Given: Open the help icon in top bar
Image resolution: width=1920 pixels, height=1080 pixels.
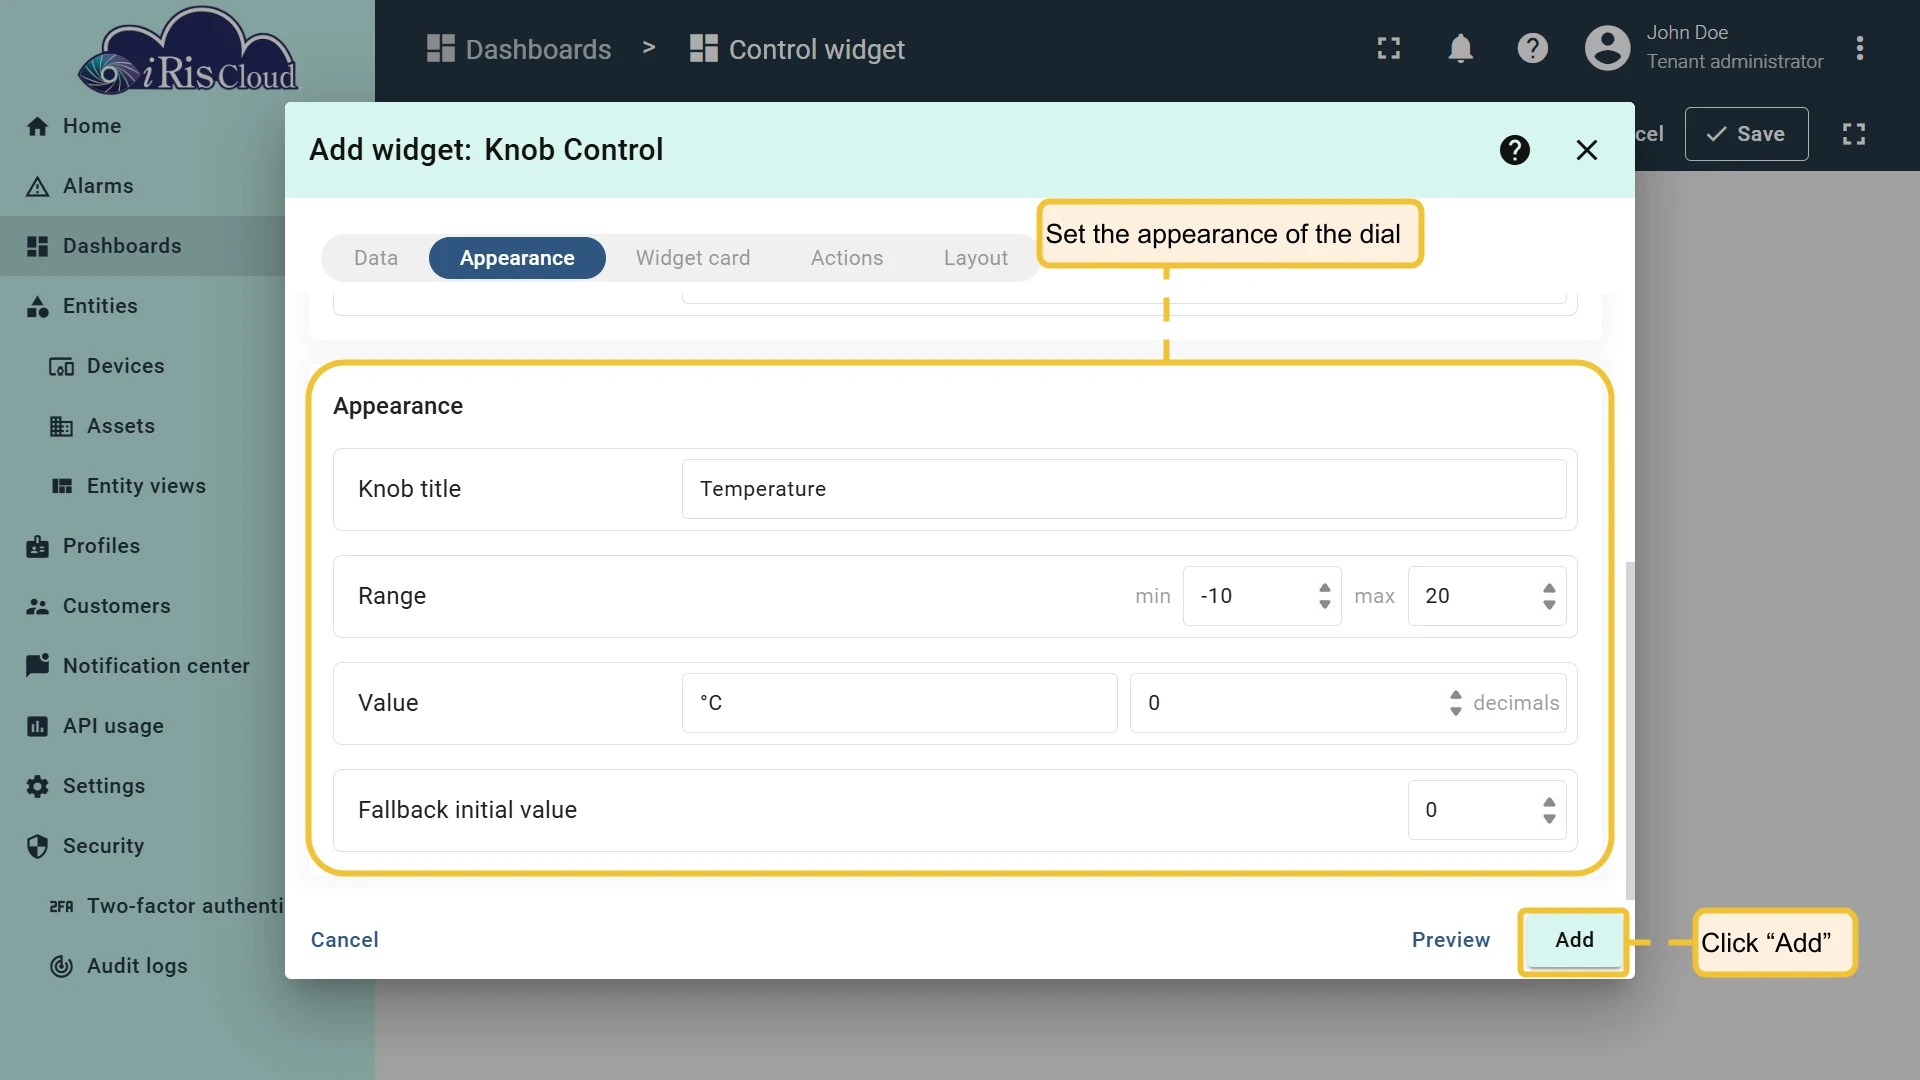Looking at the screenshot, I should pyautogui.click(x=1533, y=48).
